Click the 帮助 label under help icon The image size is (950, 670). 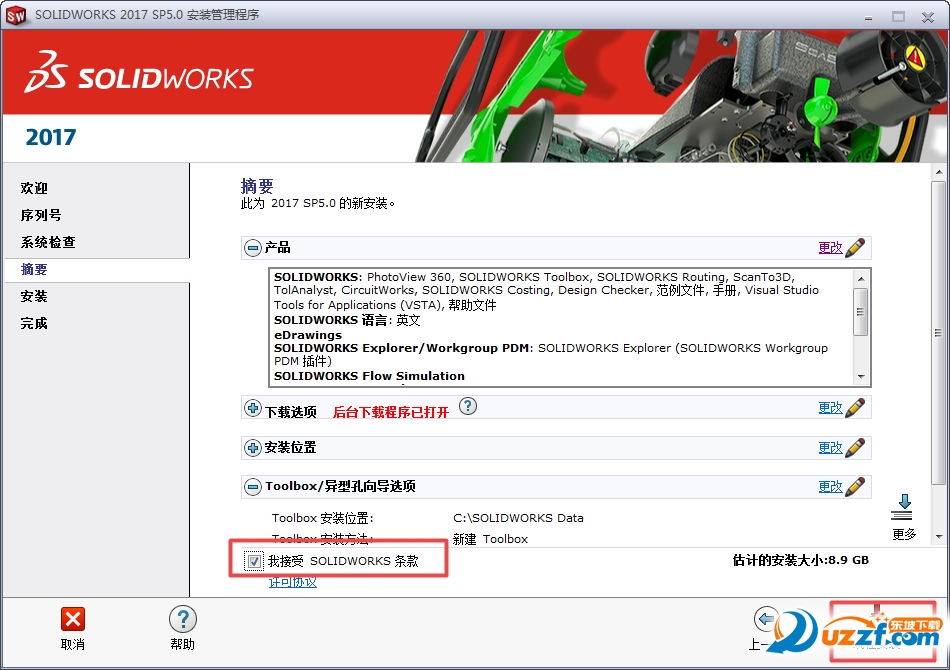coord(182,645)
